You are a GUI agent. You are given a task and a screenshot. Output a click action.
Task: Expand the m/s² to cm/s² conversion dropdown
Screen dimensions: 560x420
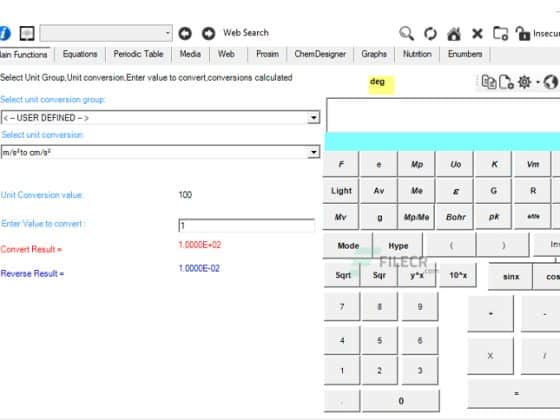(x=313, y=152)
